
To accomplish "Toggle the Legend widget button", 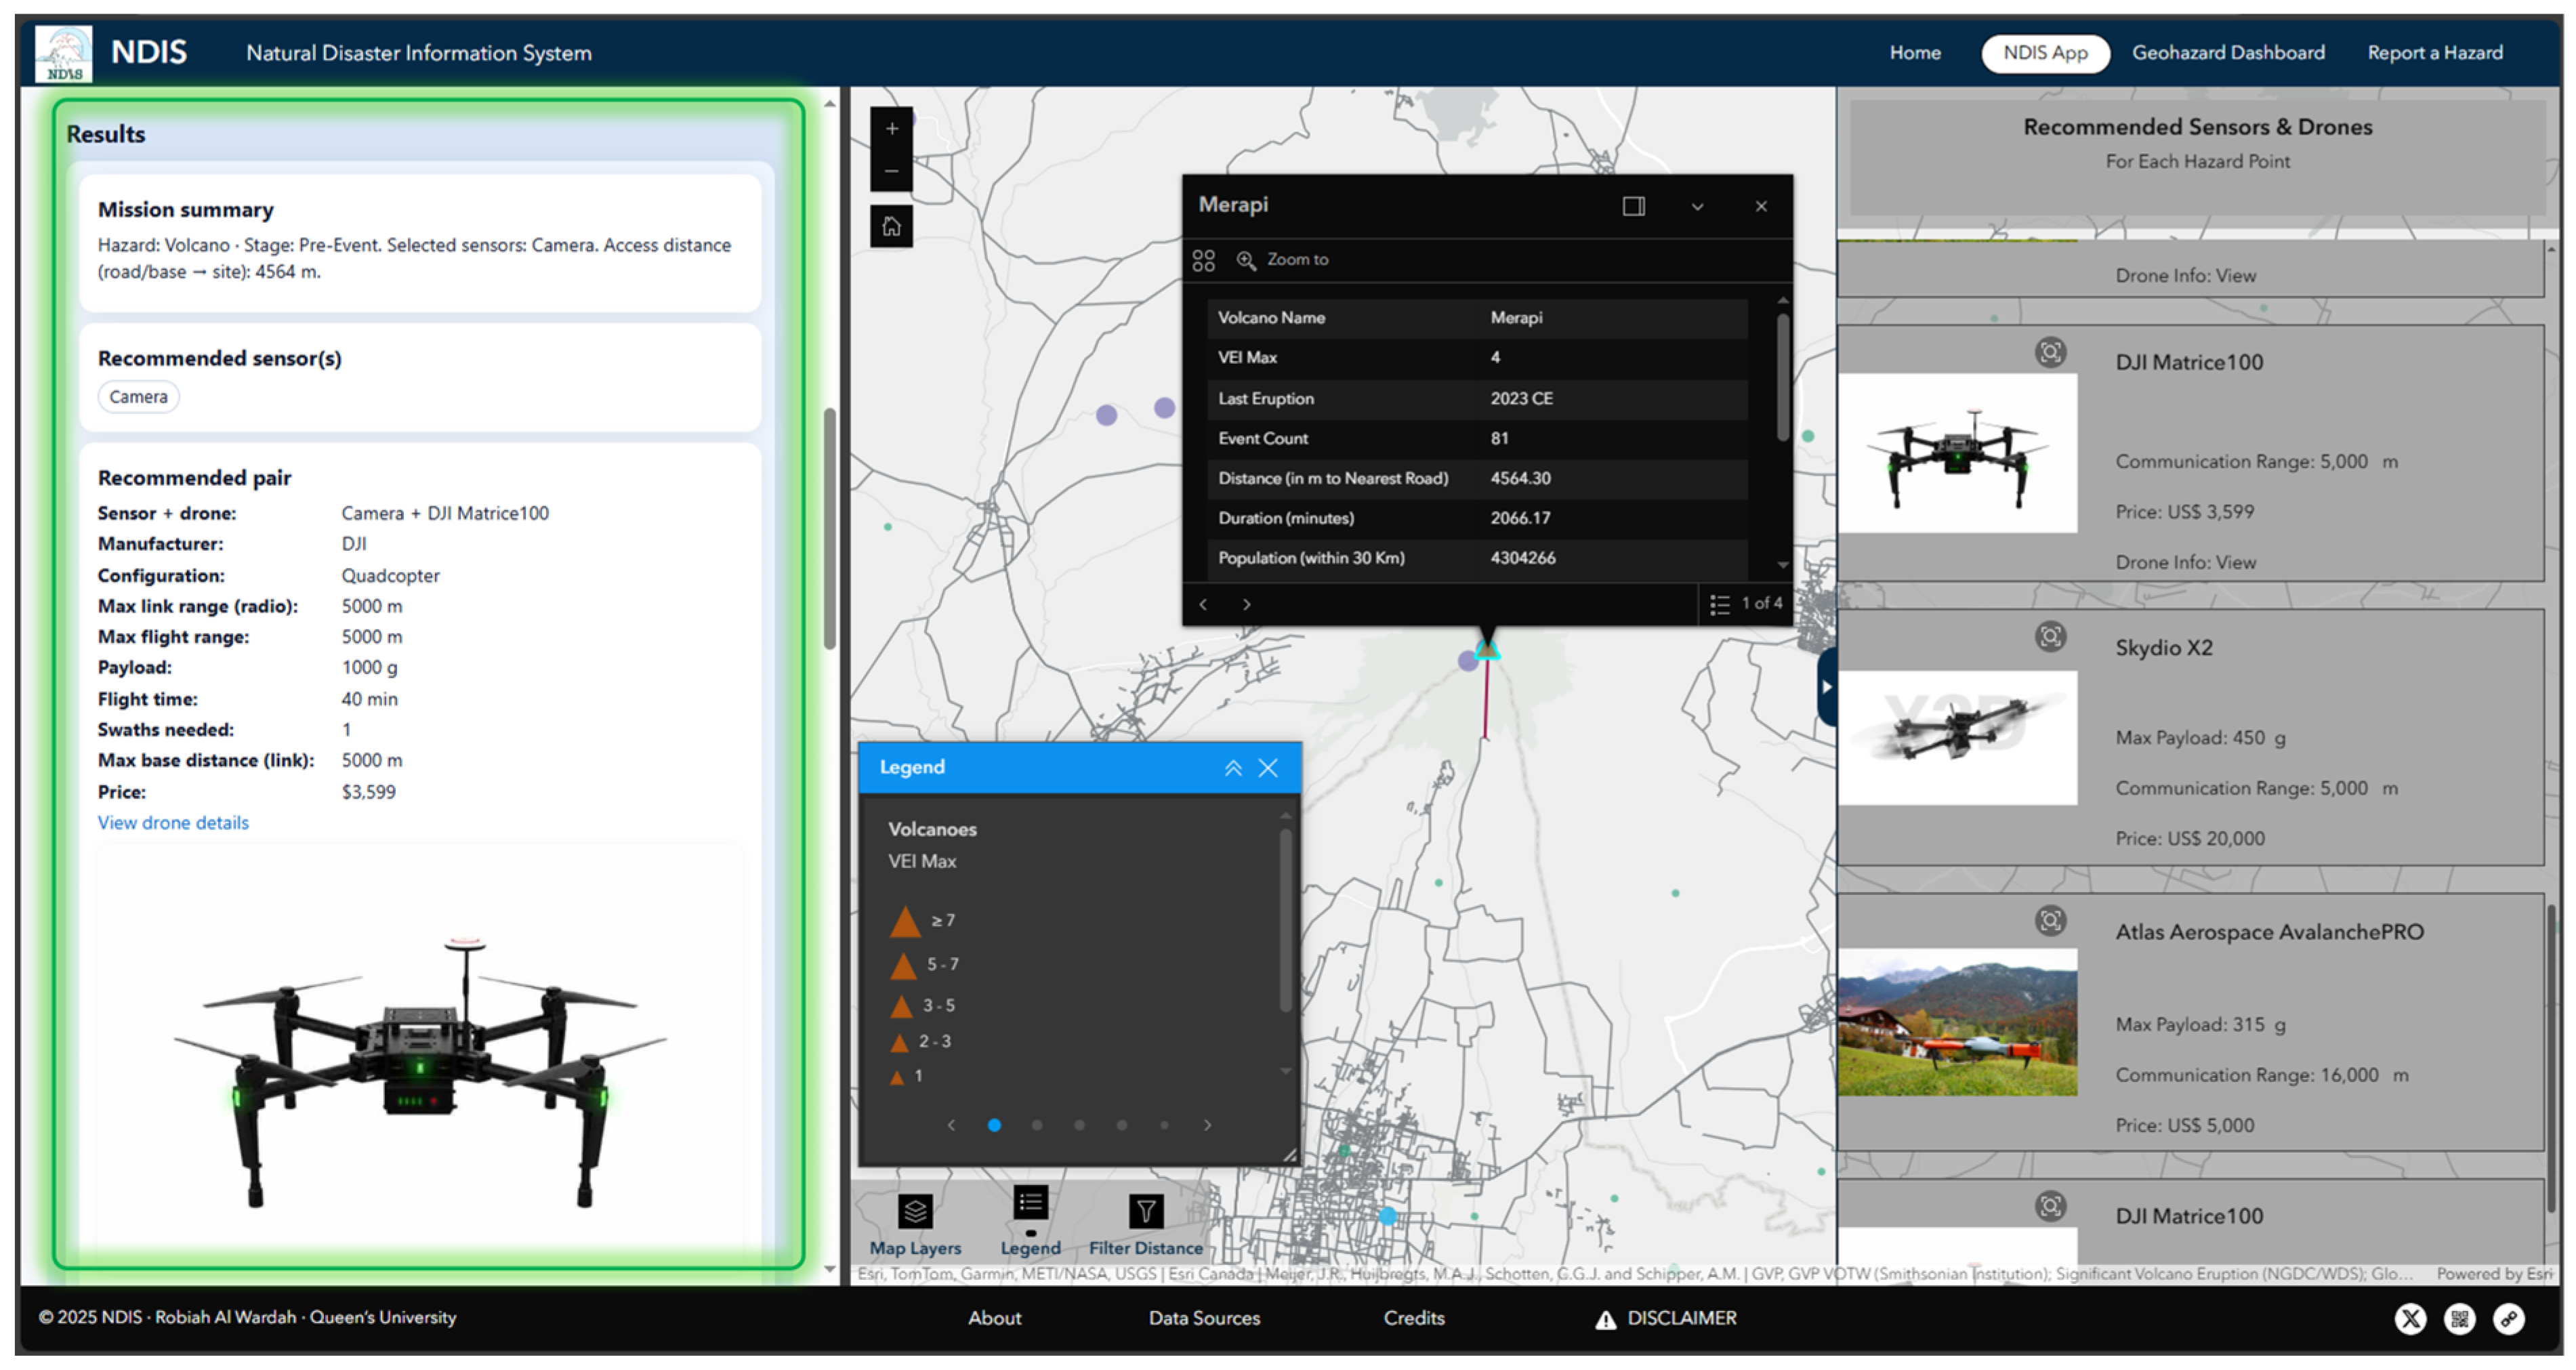I will (x=1030, y=1204).
